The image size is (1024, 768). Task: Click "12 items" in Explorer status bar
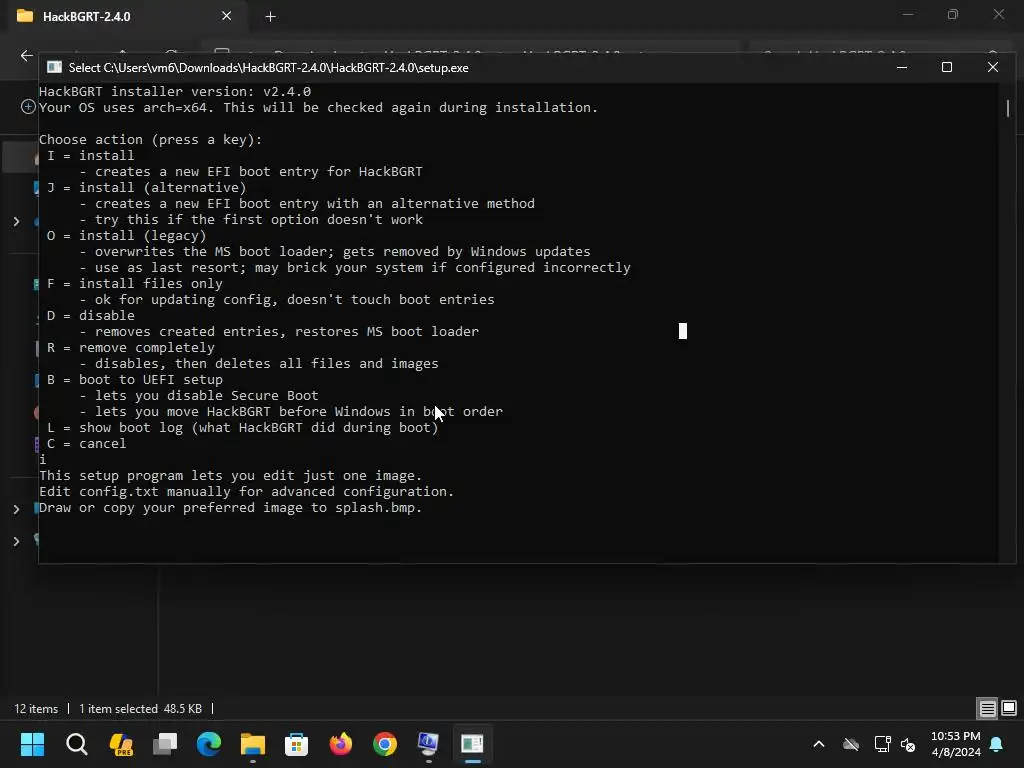tap(36, 709)
